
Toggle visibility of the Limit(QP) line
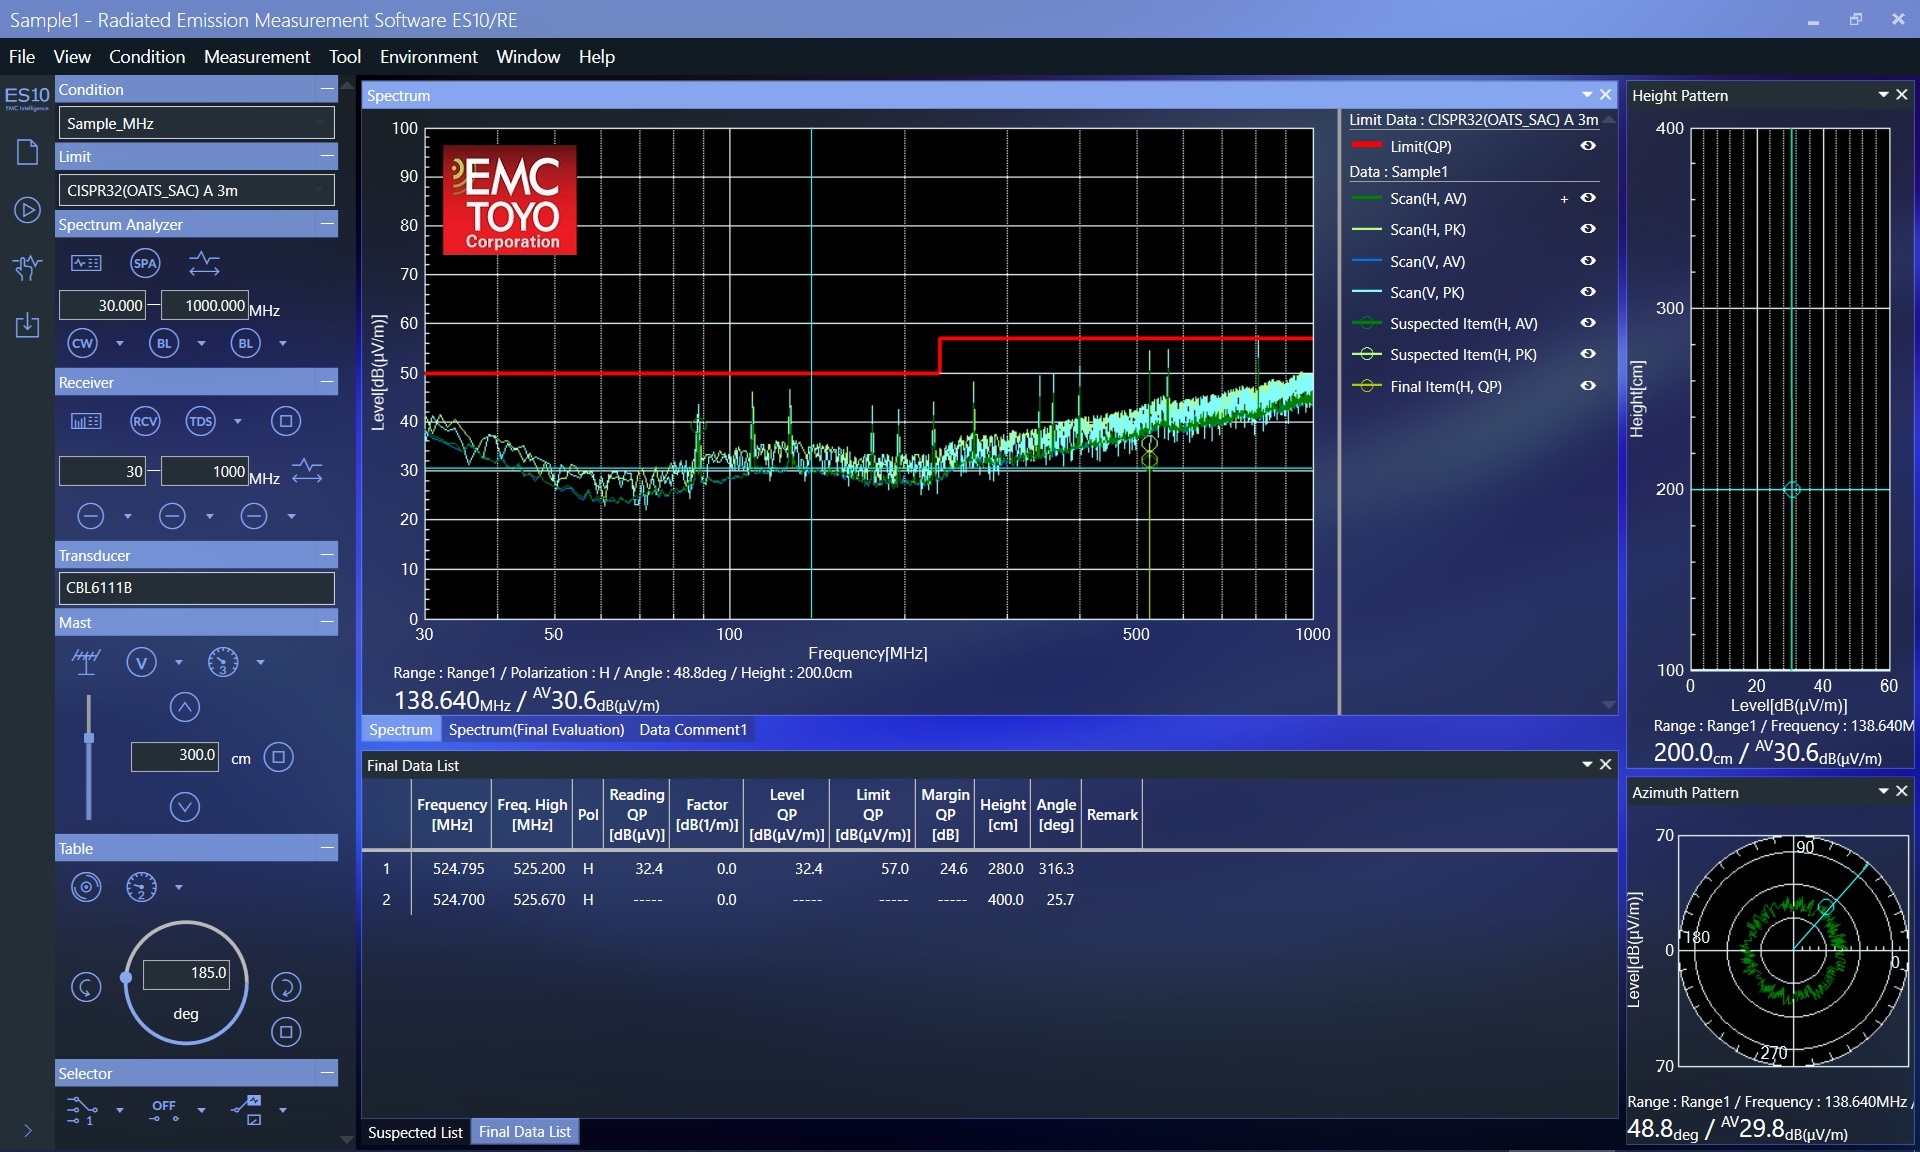(x=1588, y=146)
